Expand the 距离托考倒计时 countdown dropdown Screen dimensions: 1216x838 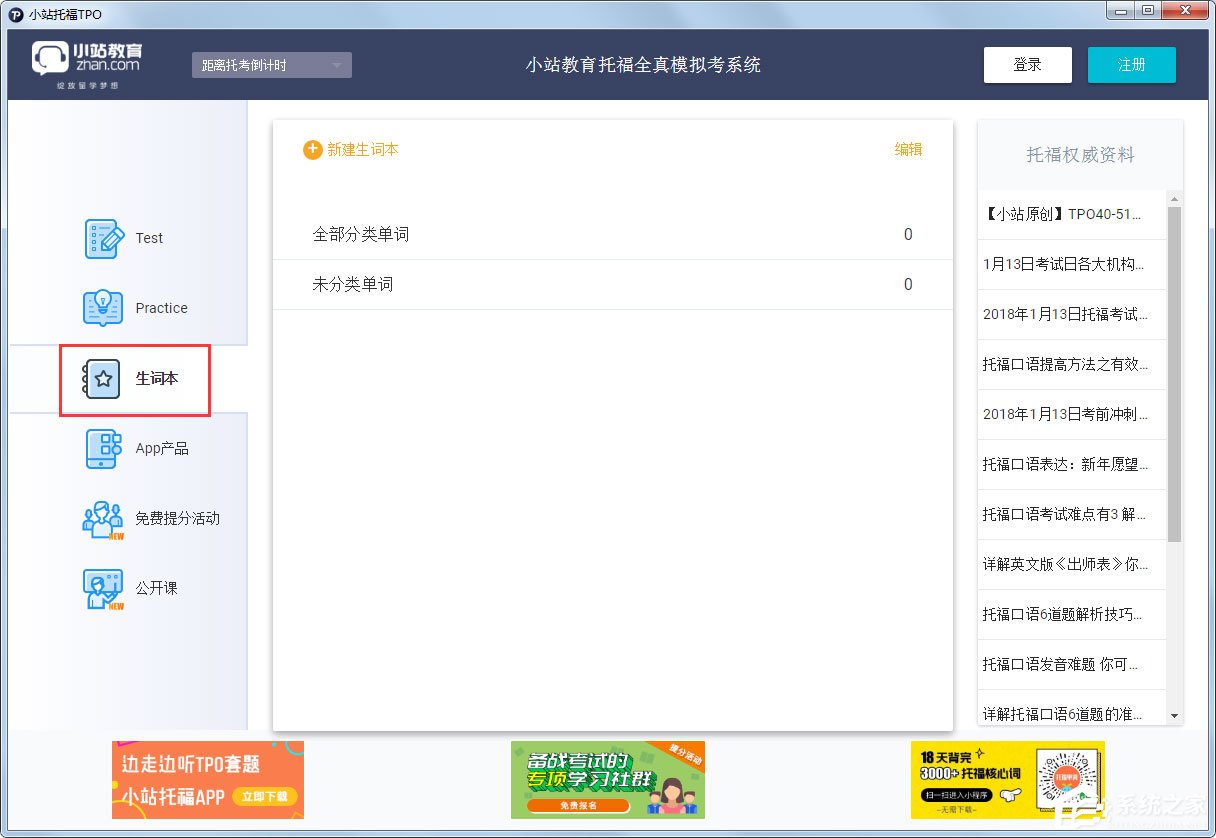pyautogui.click(x=271, y=64)
